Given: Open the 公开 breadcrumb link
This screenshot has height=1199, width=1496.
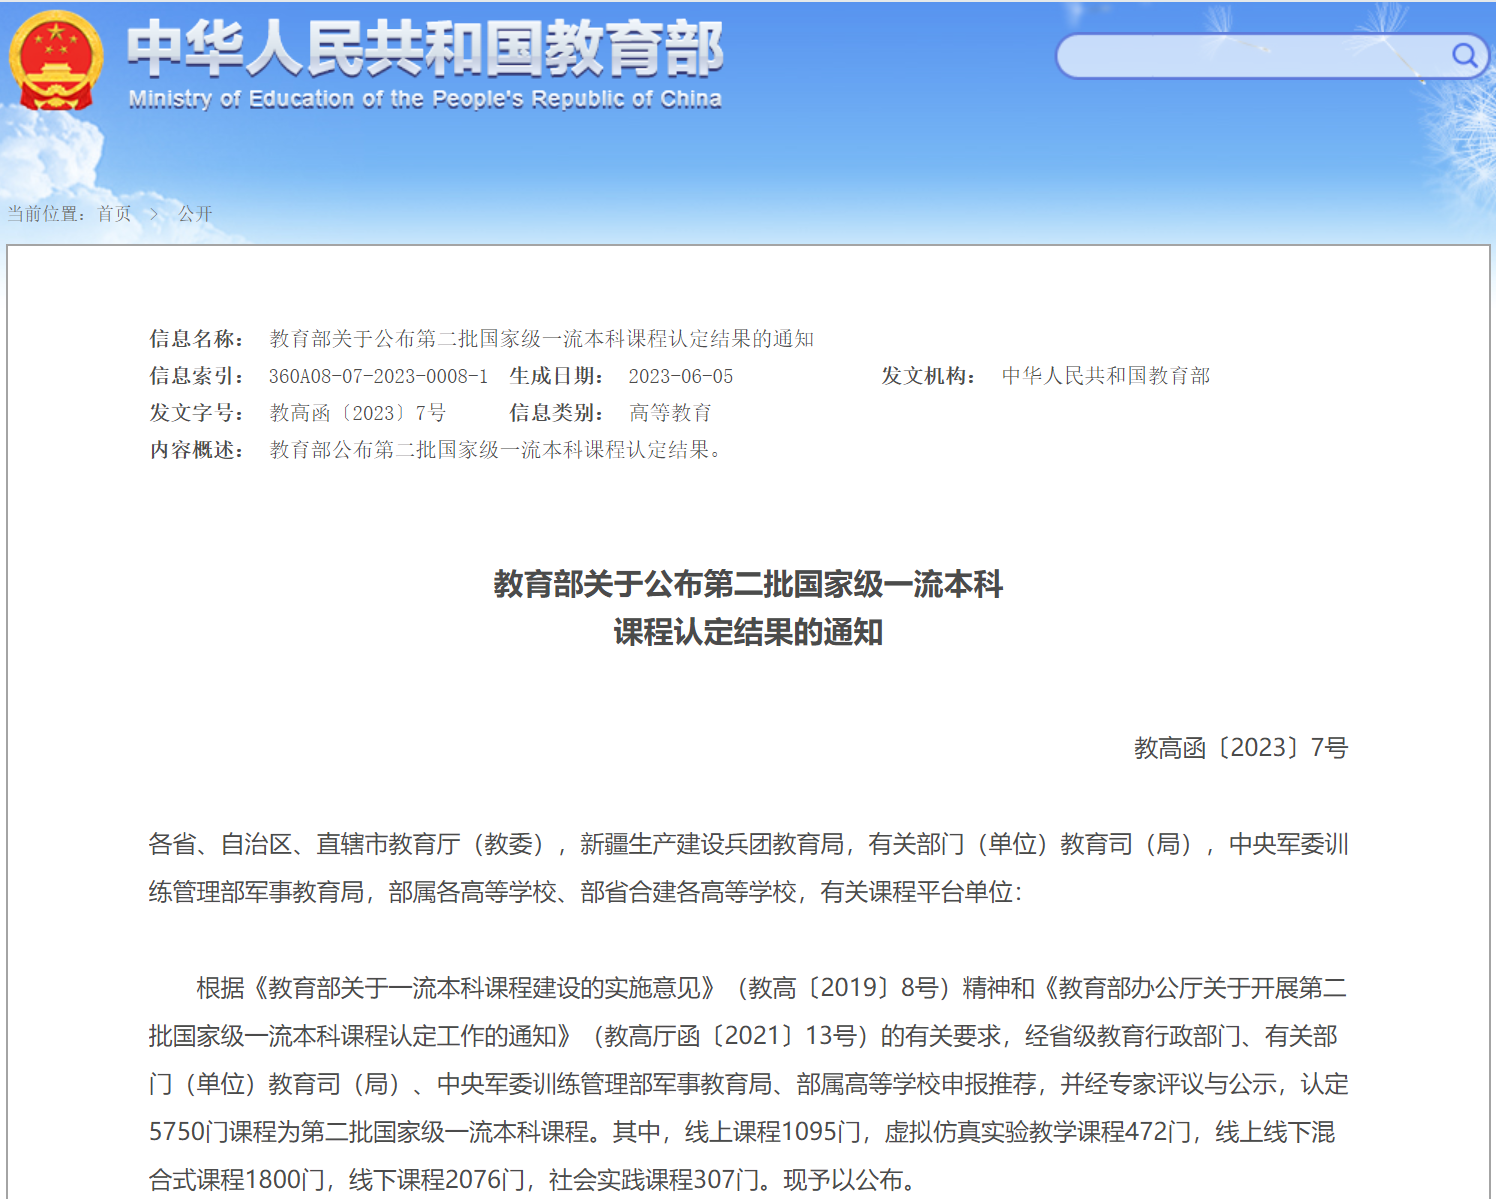Looking at the screenshot, I should 195,214.
